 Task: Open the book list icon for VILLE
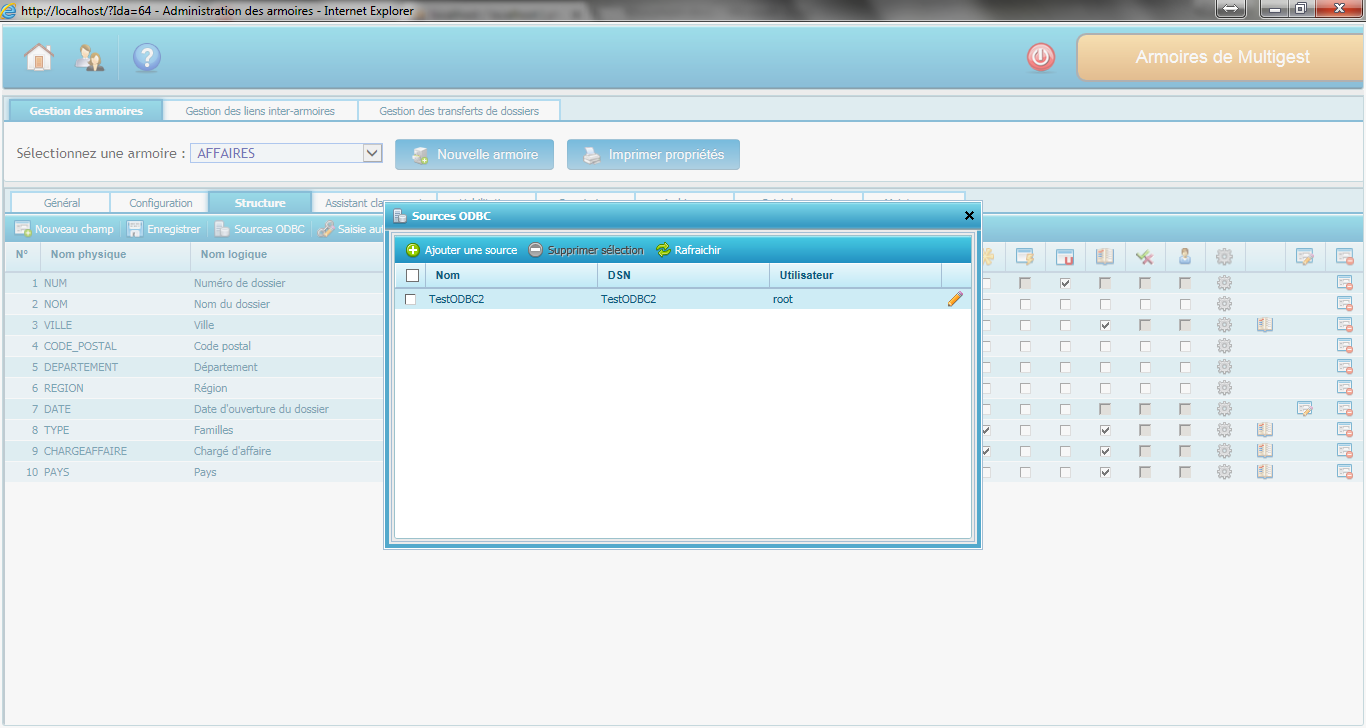1264,325
